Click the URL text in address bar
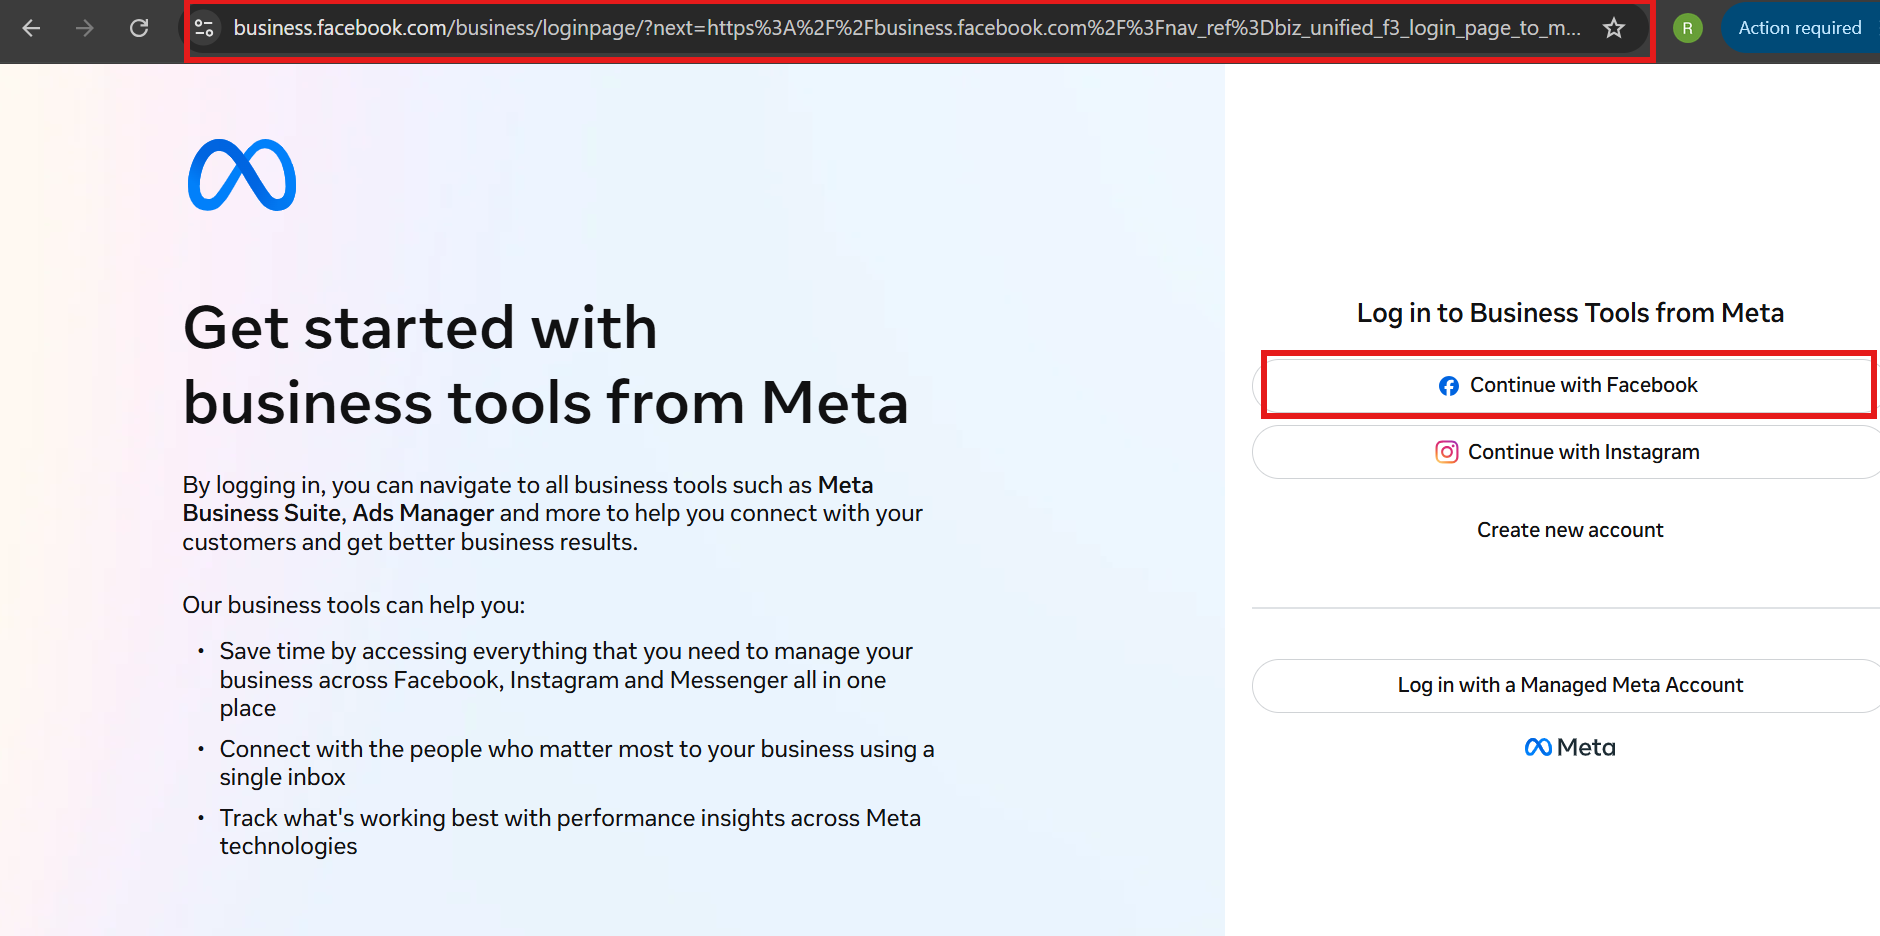The width and height of the screenshot is (1880, 936). click(x=907, y=28)
